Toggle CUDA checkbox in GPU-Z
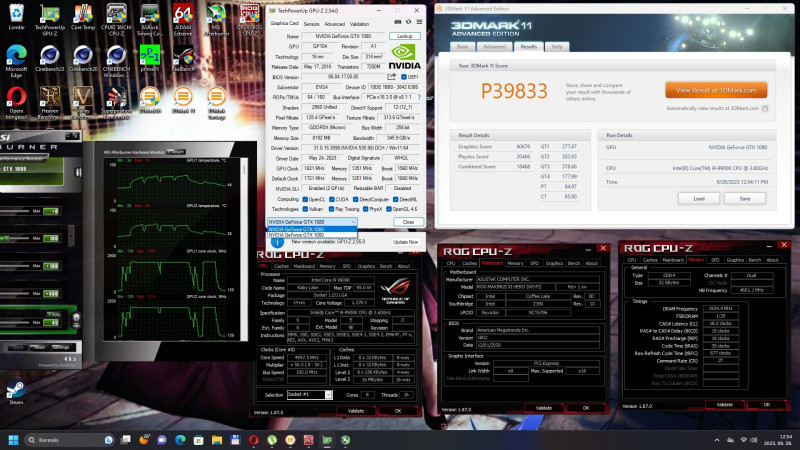Screen dimensions: 800x450 click(x=332, y=199)
